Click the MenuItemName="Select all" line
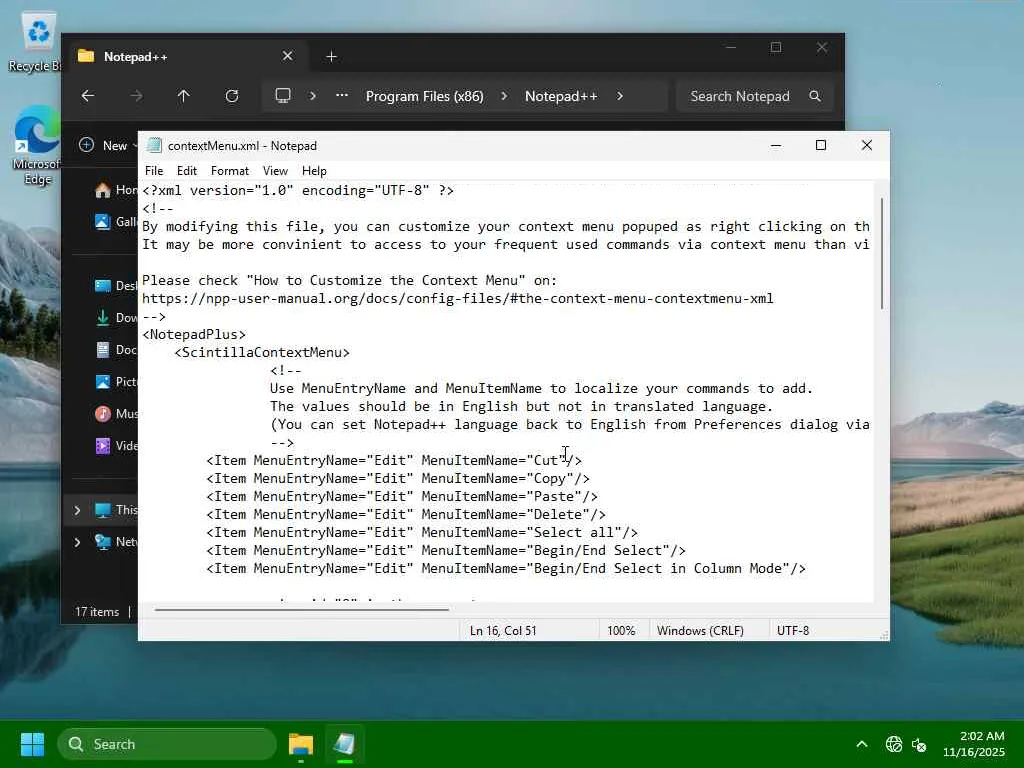This screenshot has height=768, width=1024. coord(422,533)
